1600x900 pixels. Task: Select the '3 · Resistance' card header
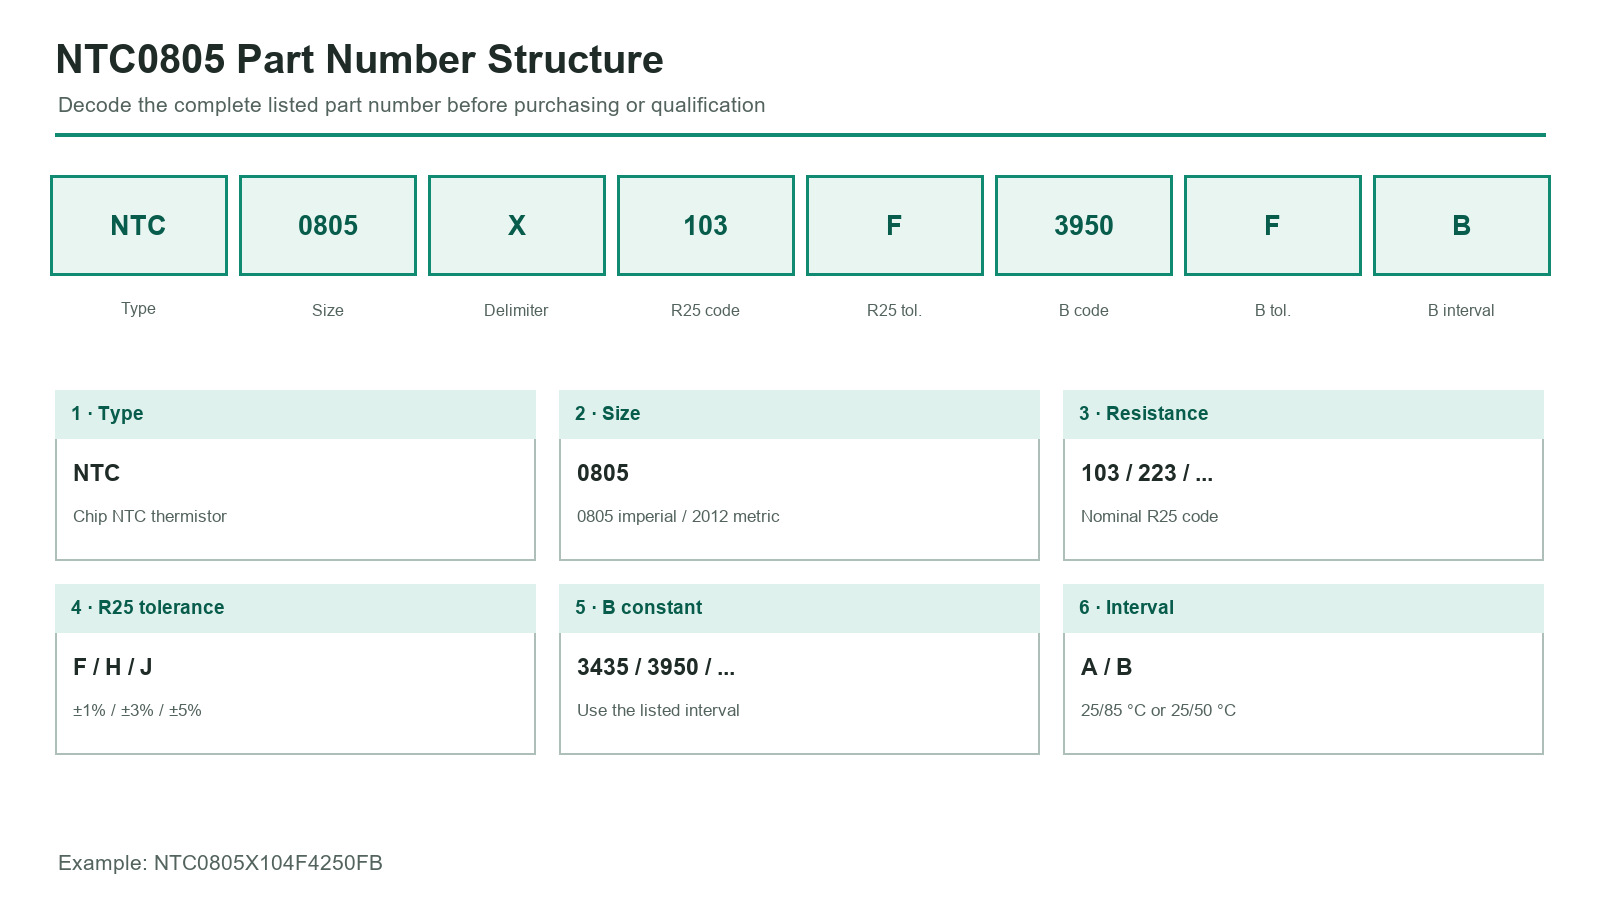tap(1303, 414)
